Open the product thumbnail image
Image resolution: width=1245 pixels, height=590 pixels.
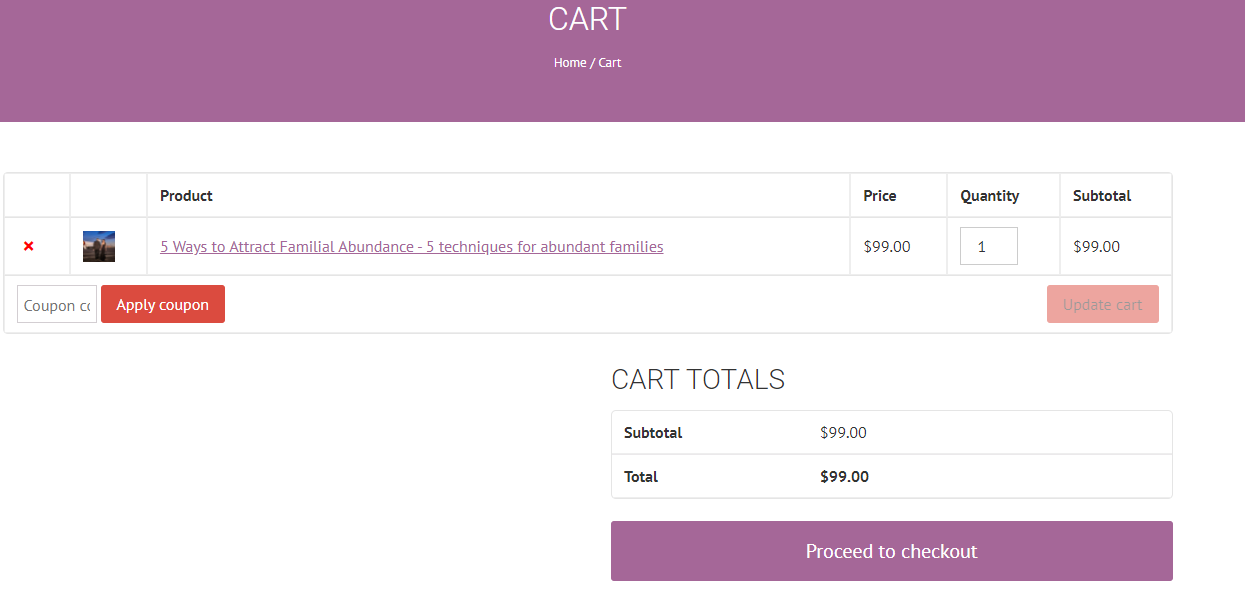coord(99,246)
